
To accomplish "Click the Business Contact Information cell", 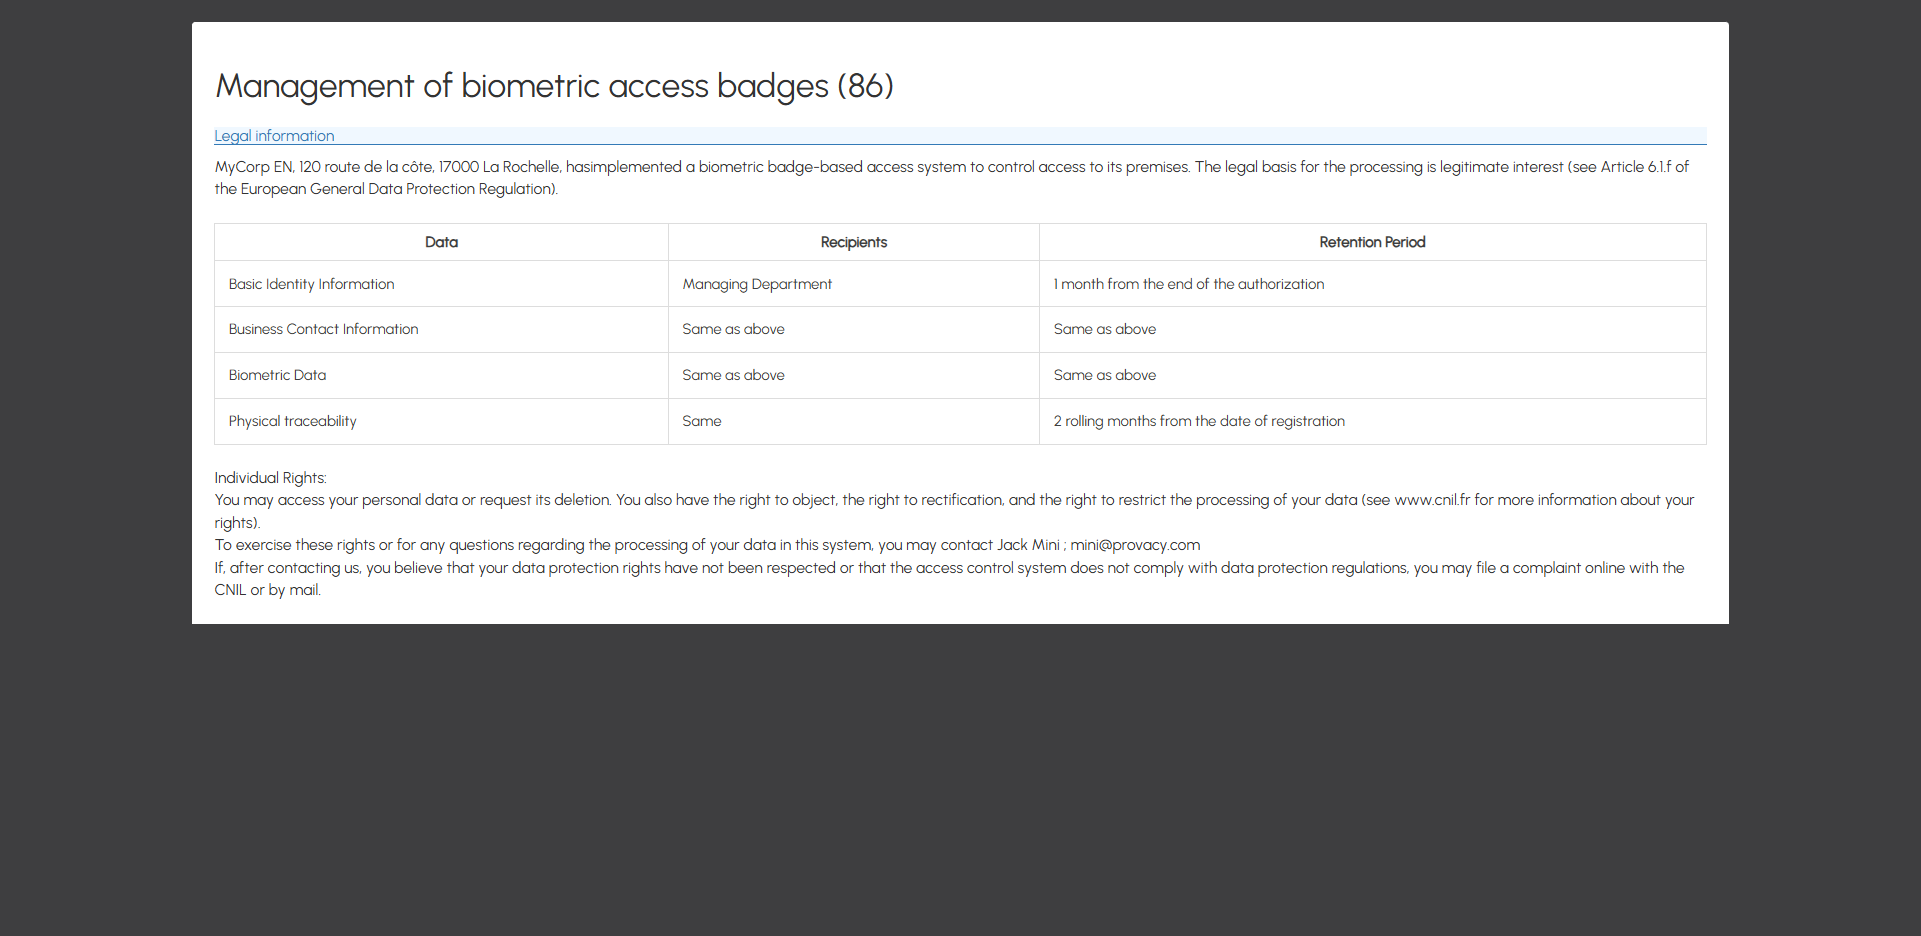I will click(x=441, y=329).
